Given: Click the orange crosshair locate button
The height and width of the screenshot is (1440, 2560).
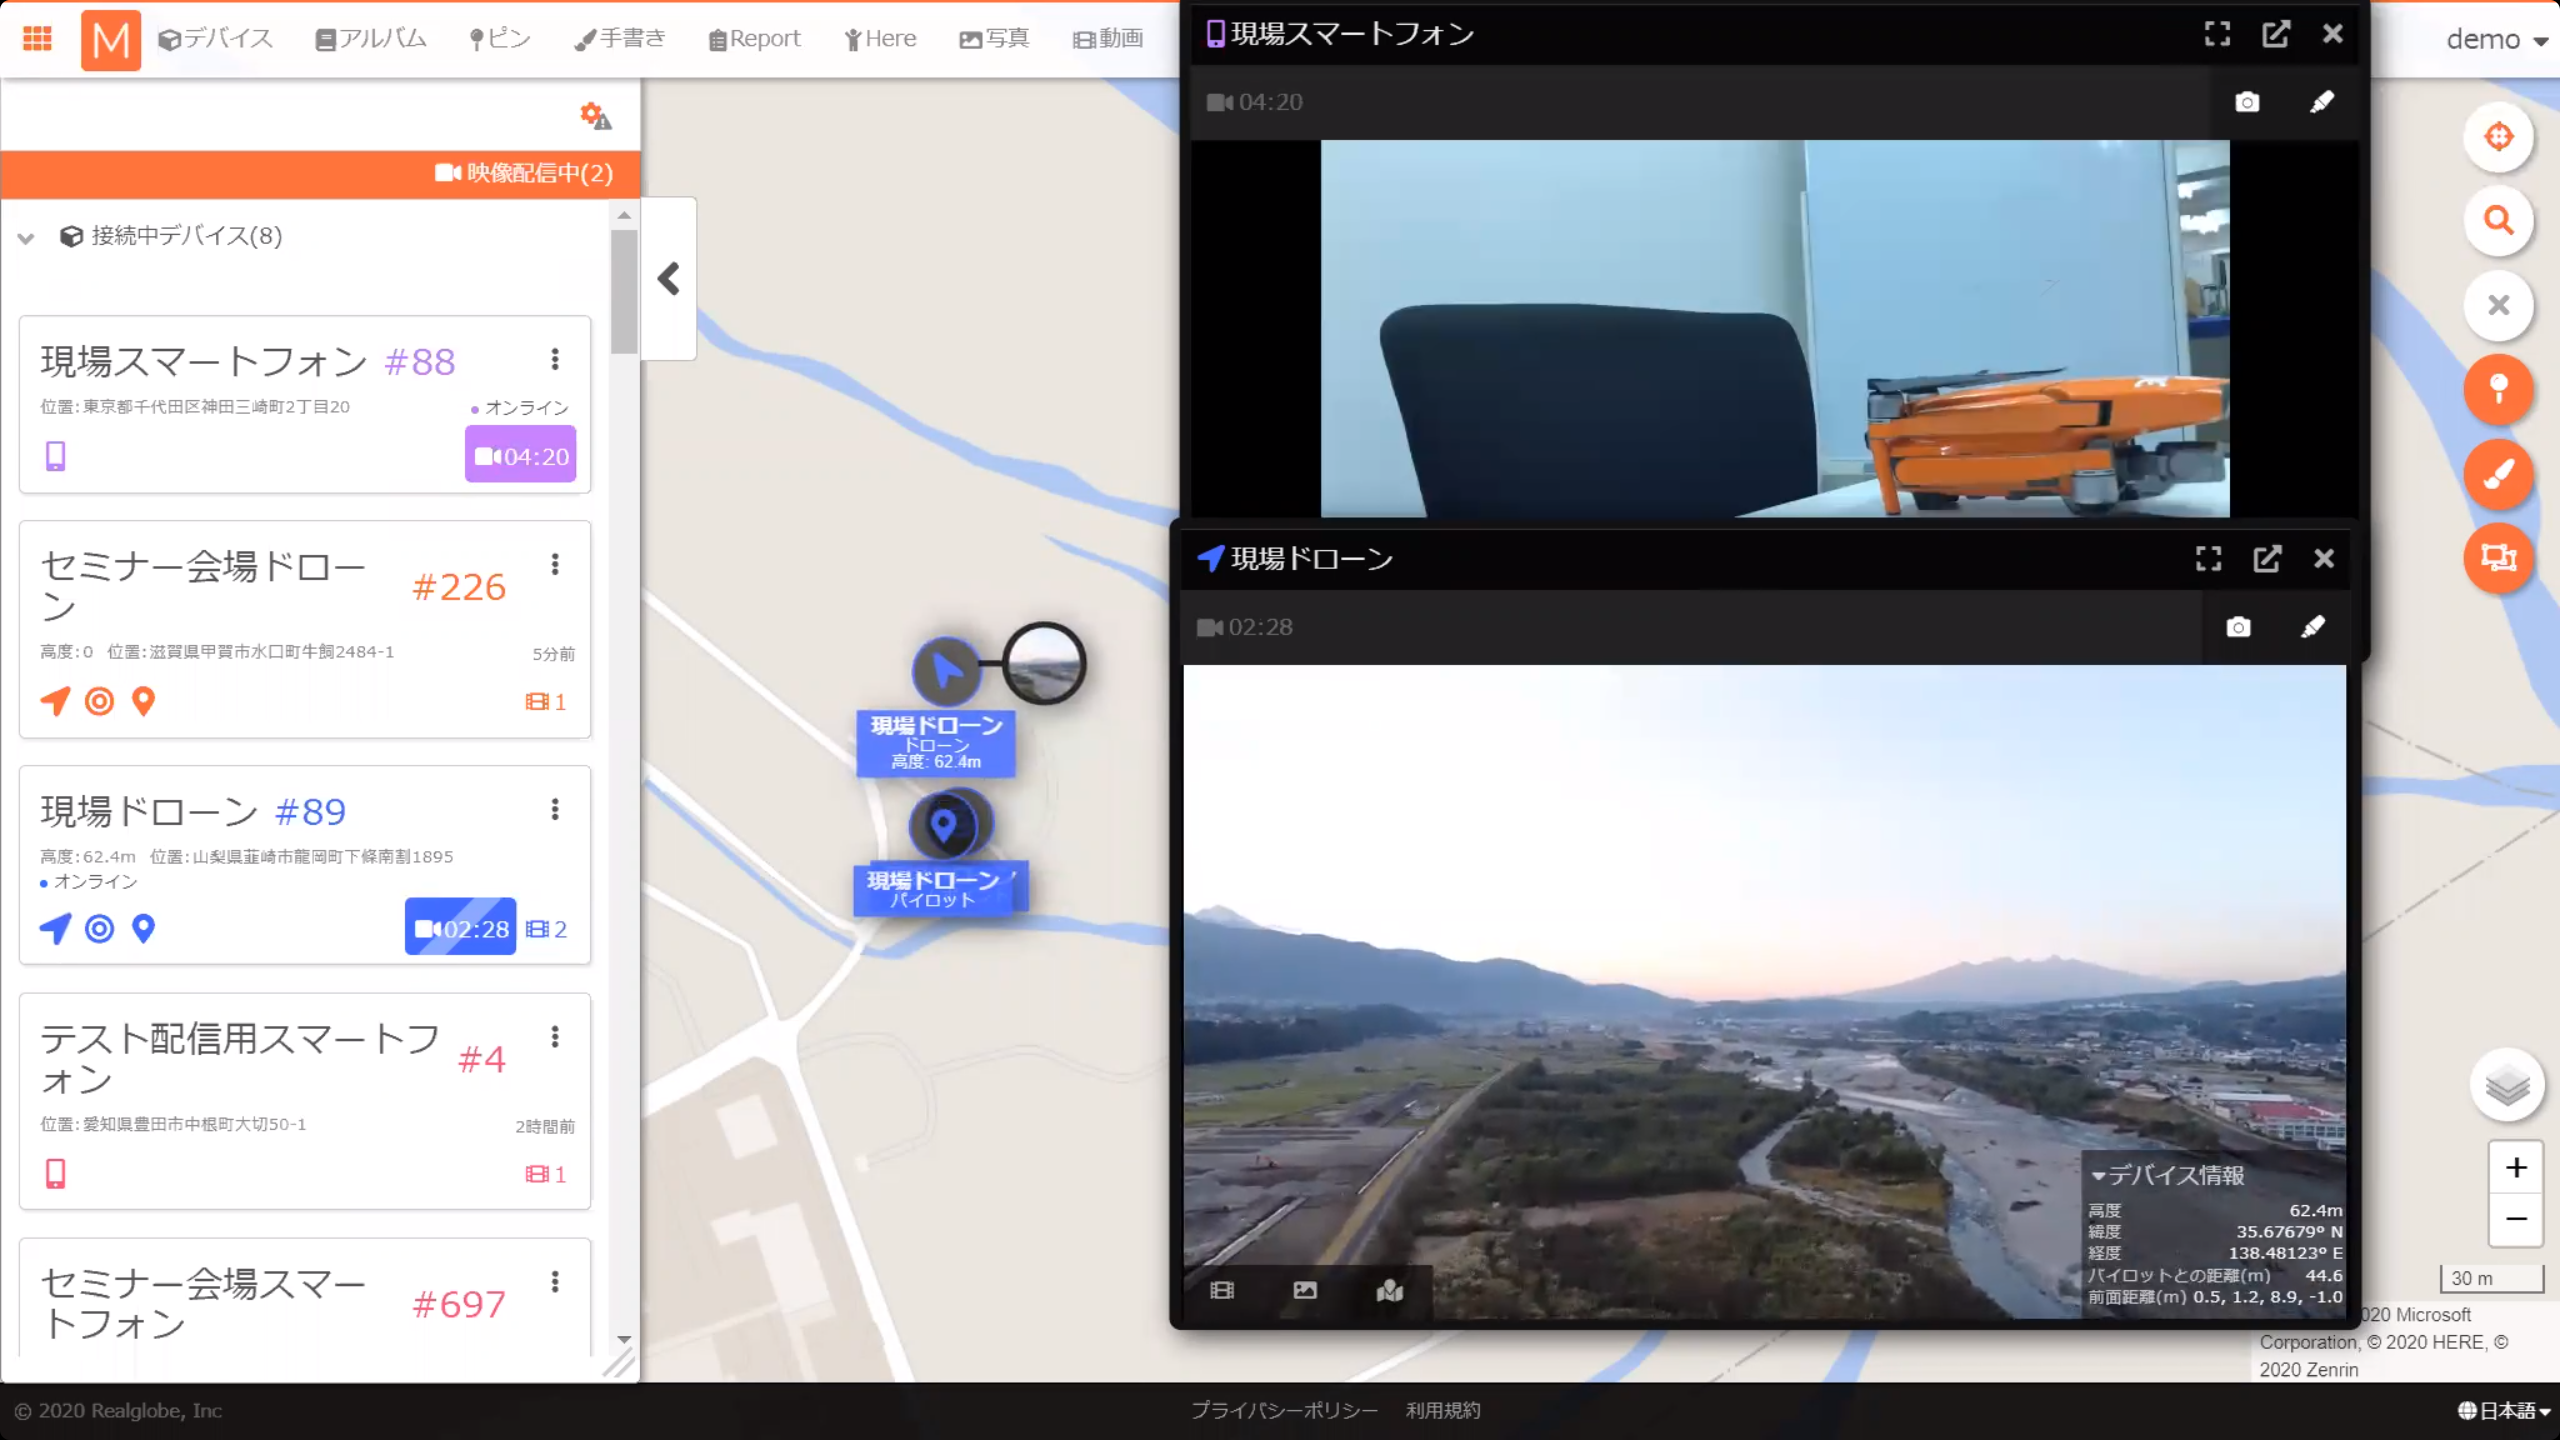Looking at the screenshot, I should point(2498,137).
